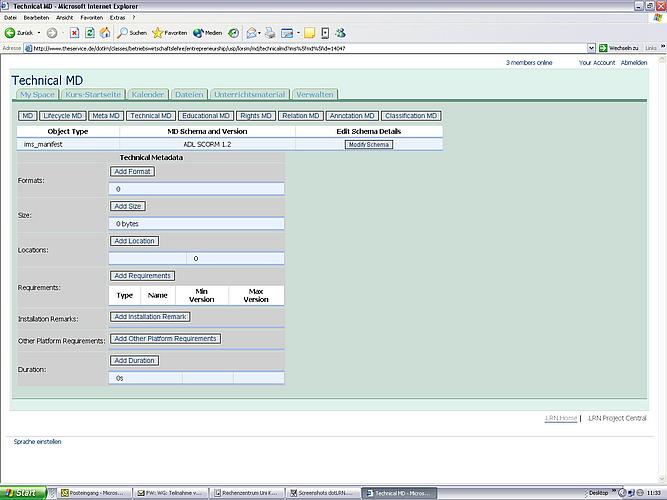Print the page with the printer icon

(270, 33)
